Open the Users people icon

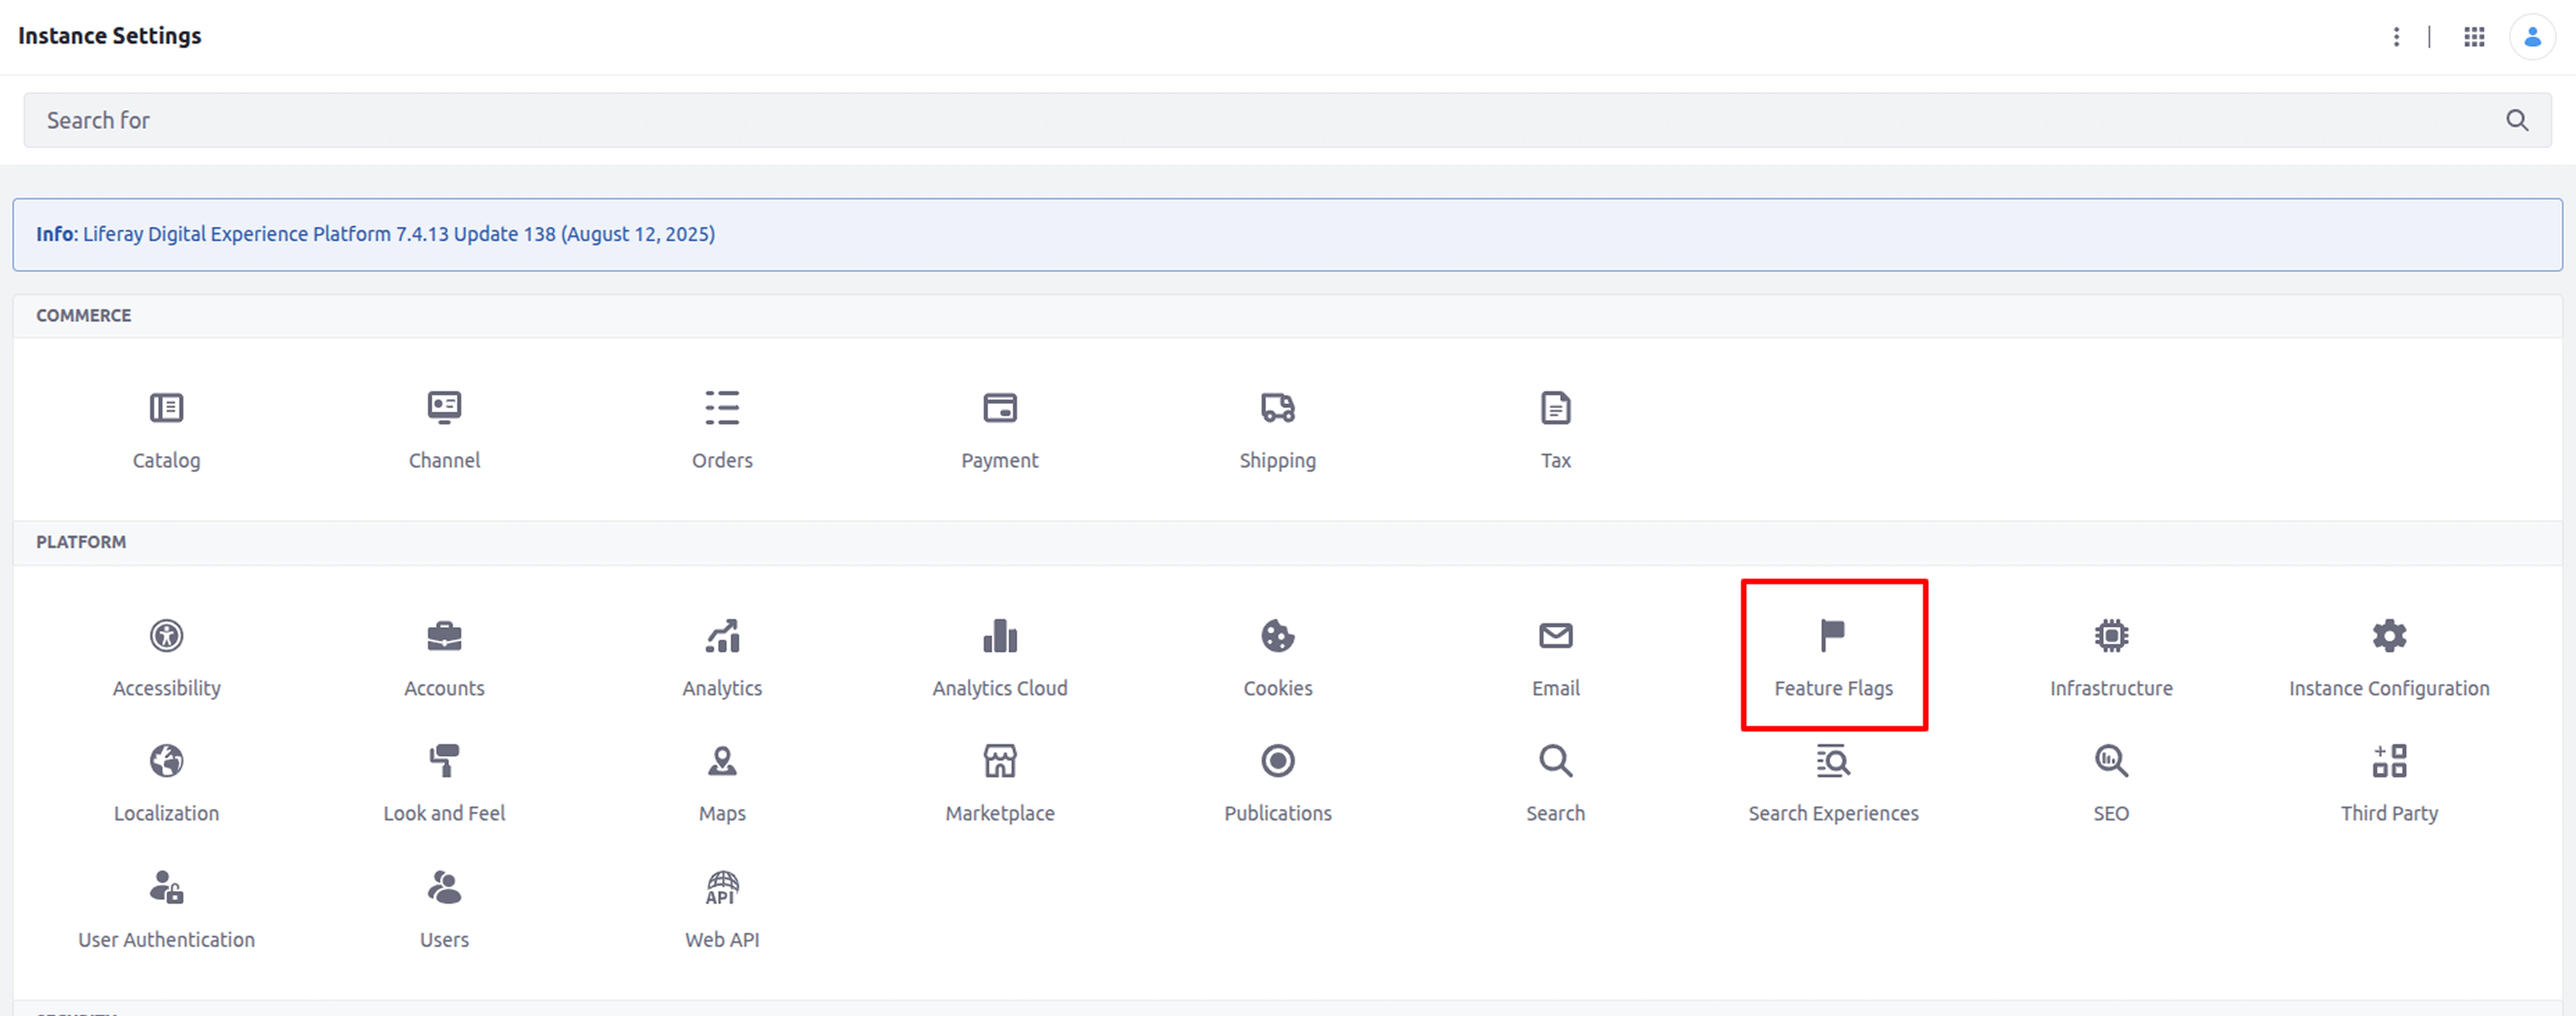(444, 888)
